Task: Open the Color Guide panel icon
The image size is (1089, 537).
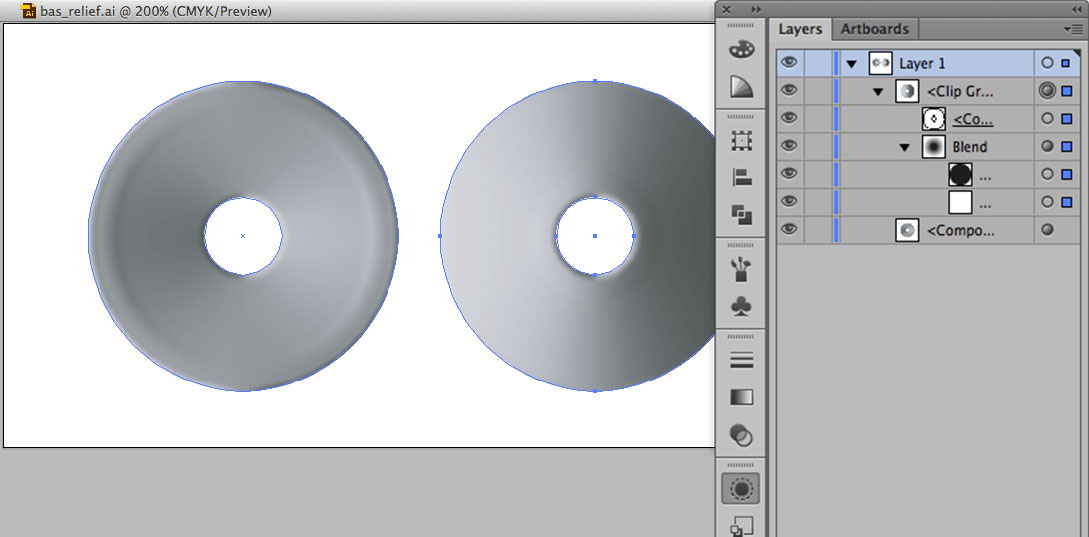Action: pyautogui.click(x=742, y=87)
